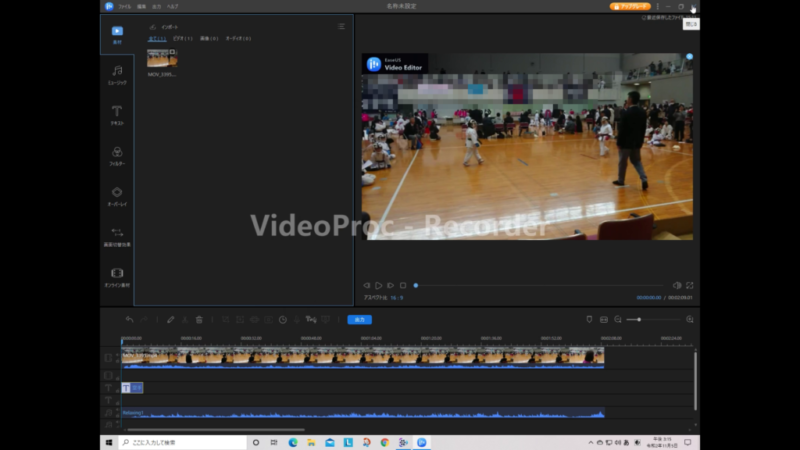Select the video clip on timeline

(363, 357)
